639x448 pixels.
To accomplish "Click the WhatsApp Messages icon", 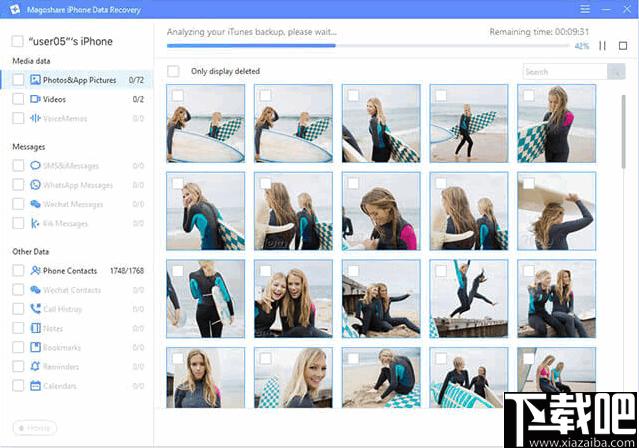I will coord(35,185).
